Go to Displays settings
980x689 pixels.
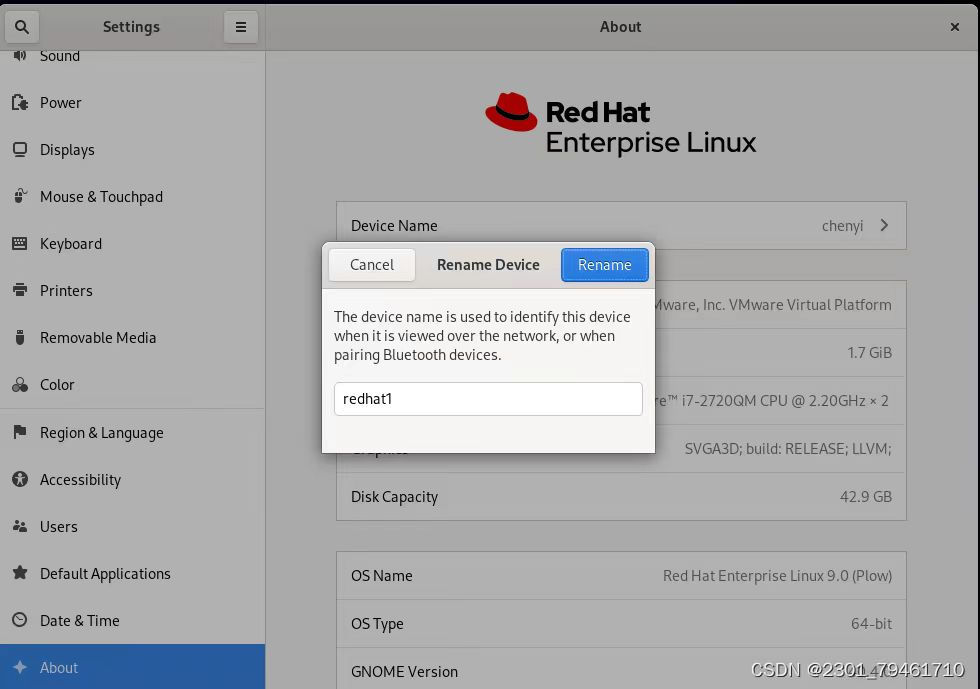click(132, 149)
